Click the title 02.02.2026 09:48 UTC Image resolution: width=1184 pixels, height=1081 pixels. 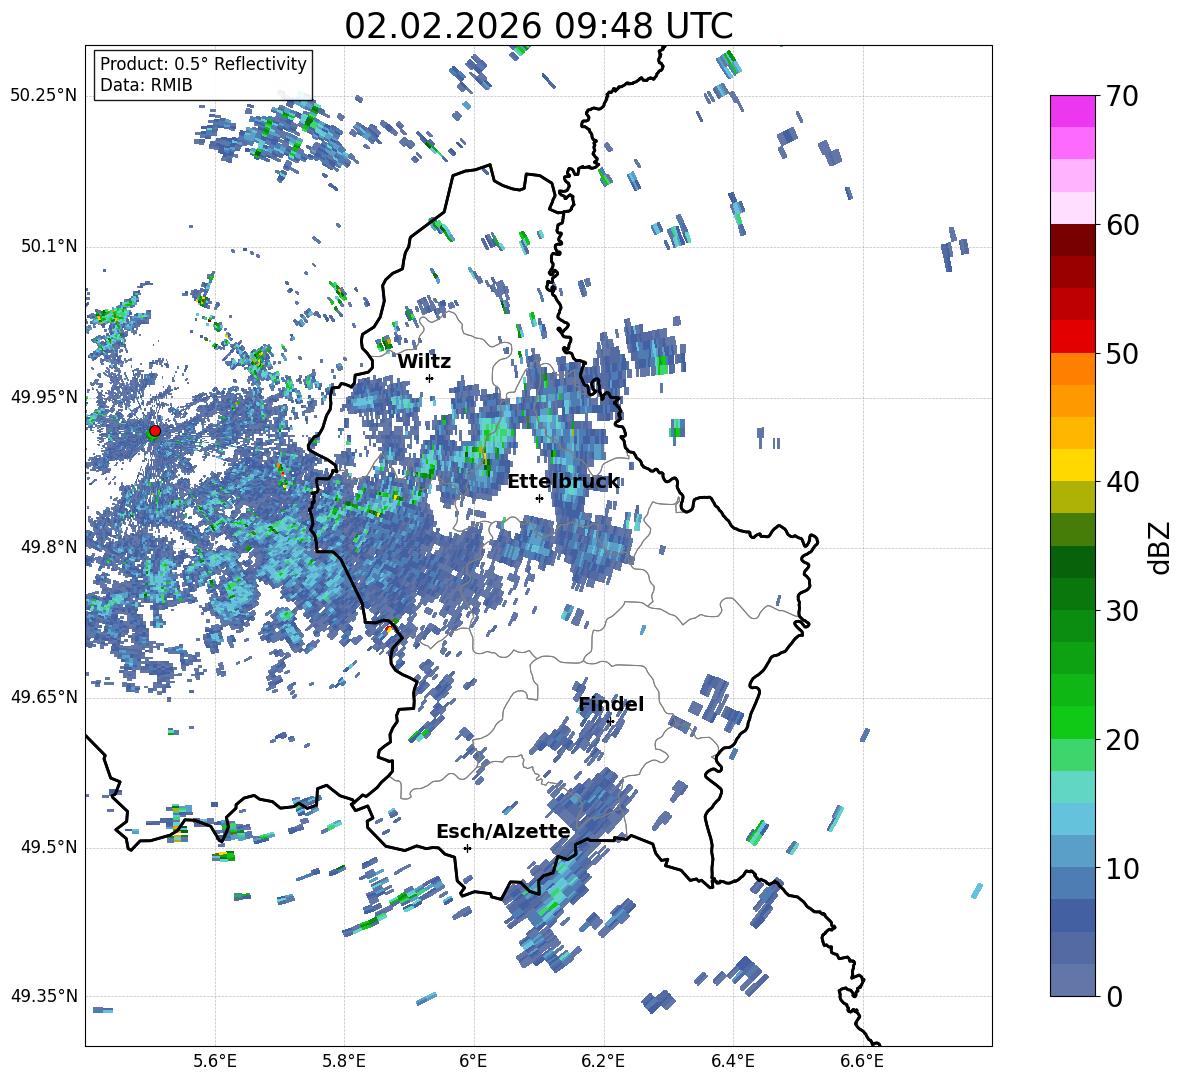click(x=538, y=26)
